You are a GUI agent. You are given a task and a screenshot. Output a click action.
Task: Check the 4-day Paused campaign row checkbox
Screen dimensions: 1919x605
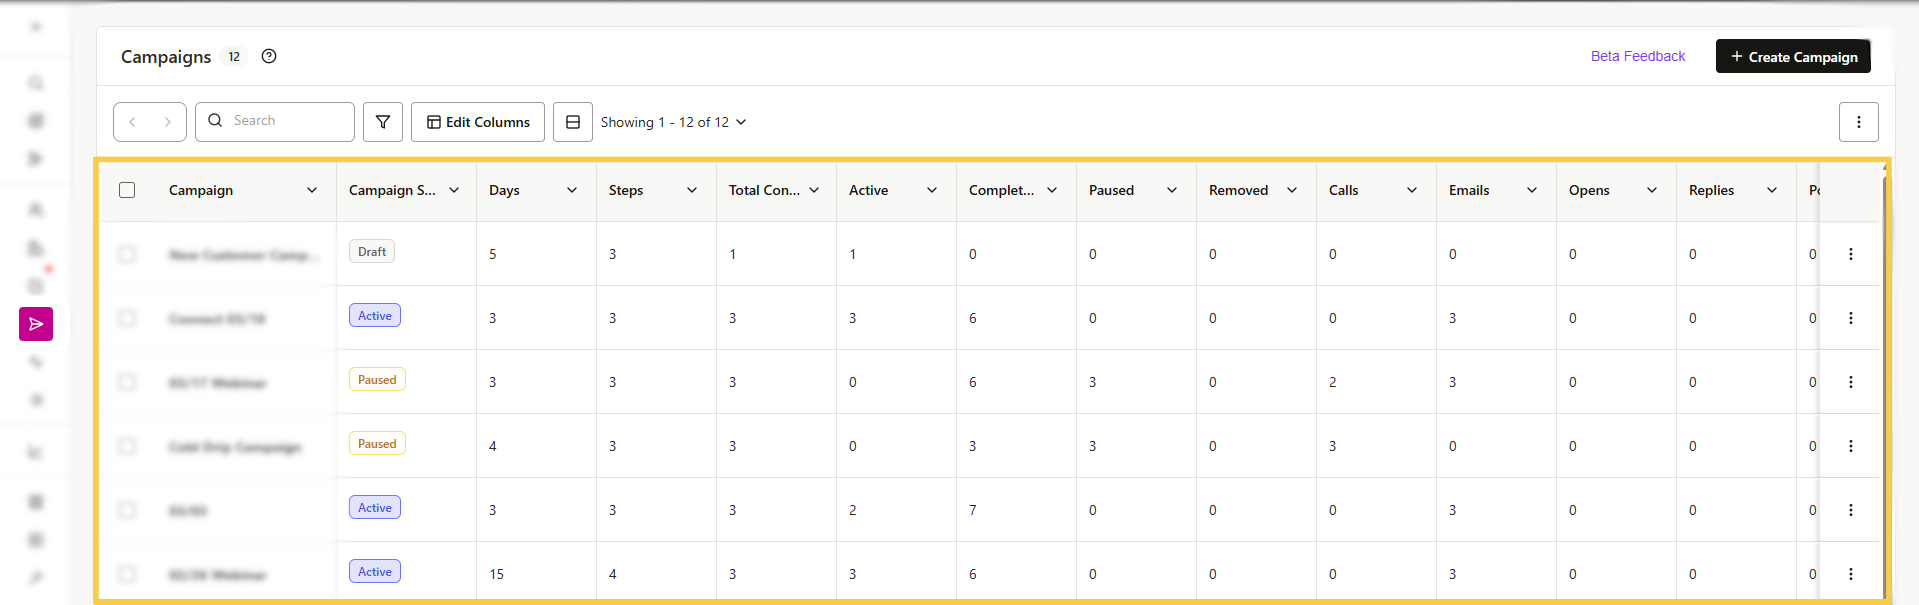click(127, 446)
